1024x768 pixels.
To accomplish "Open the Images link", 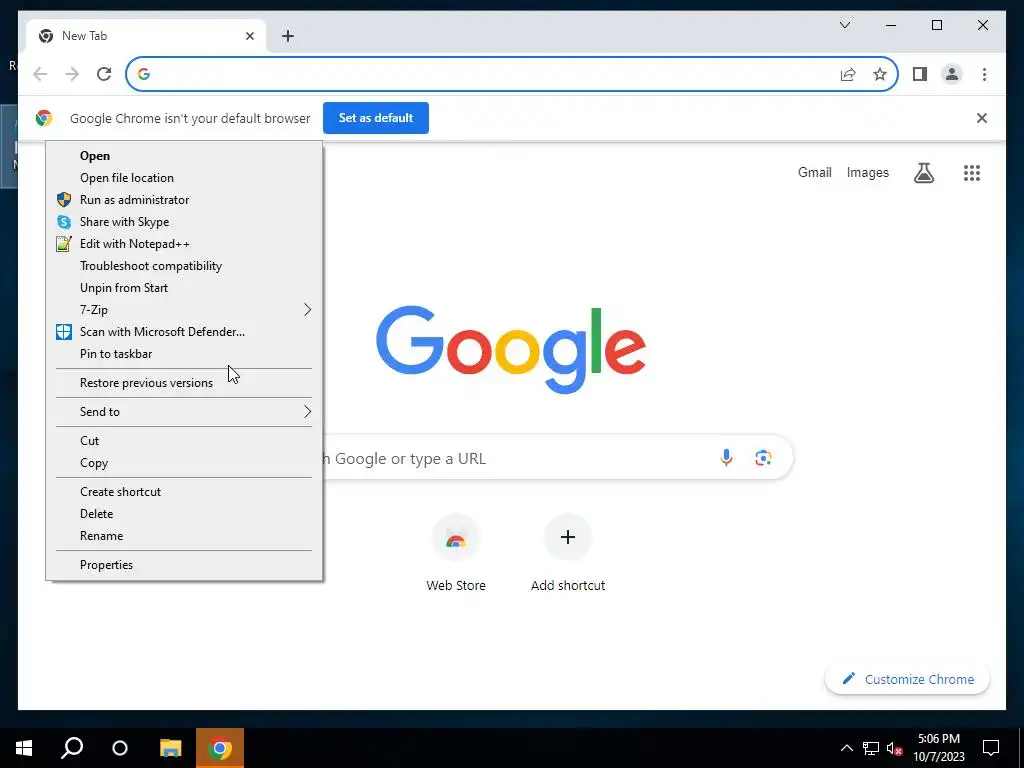I will (x=867, y=172).
